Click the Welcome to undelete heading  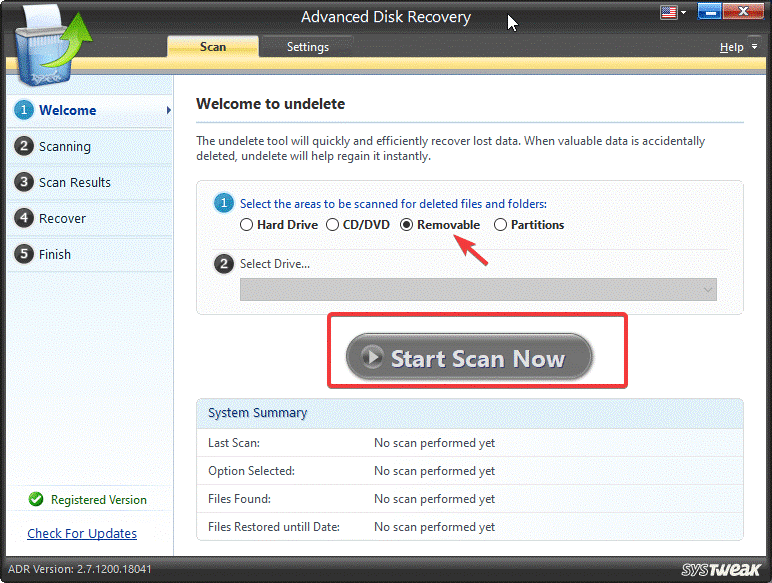click(x=270, y=104)
